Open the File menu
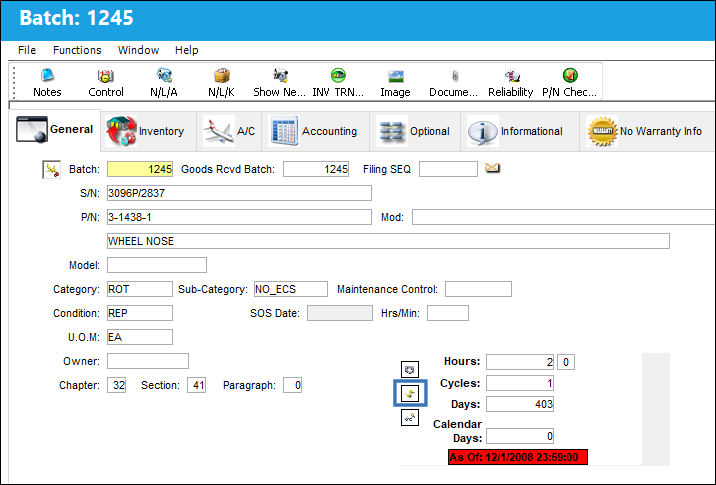This screenshot has width=716, height=485. 27,50
